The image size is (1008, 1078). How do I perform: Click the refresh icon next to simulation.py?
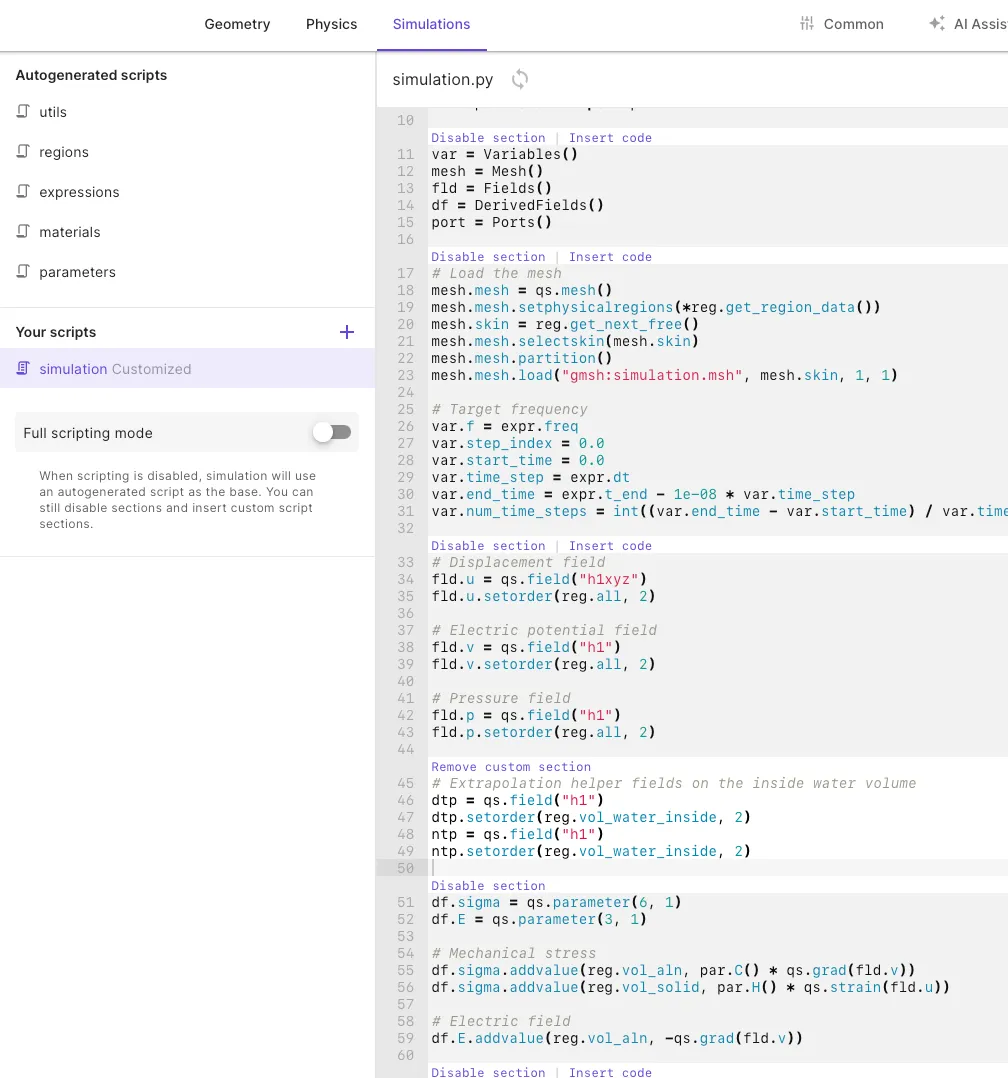point(520,79)
